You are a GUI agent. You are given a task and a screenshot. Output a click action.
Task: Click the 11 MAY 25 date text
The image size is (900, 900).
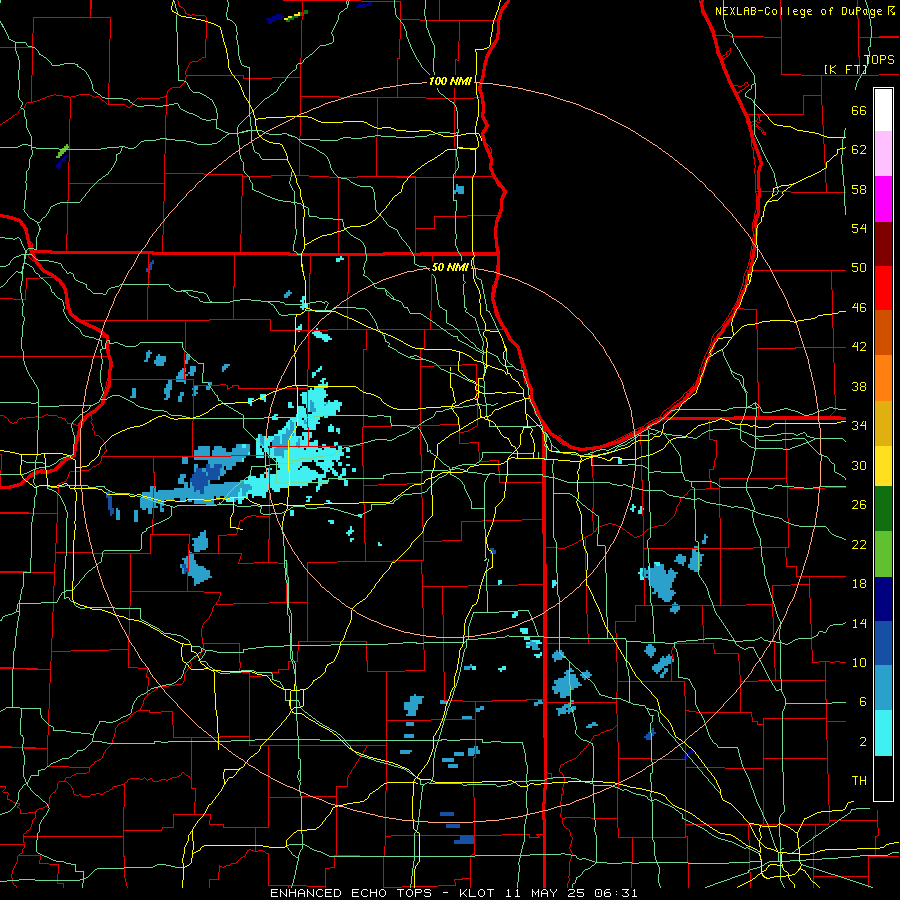[x=547, y=893]
